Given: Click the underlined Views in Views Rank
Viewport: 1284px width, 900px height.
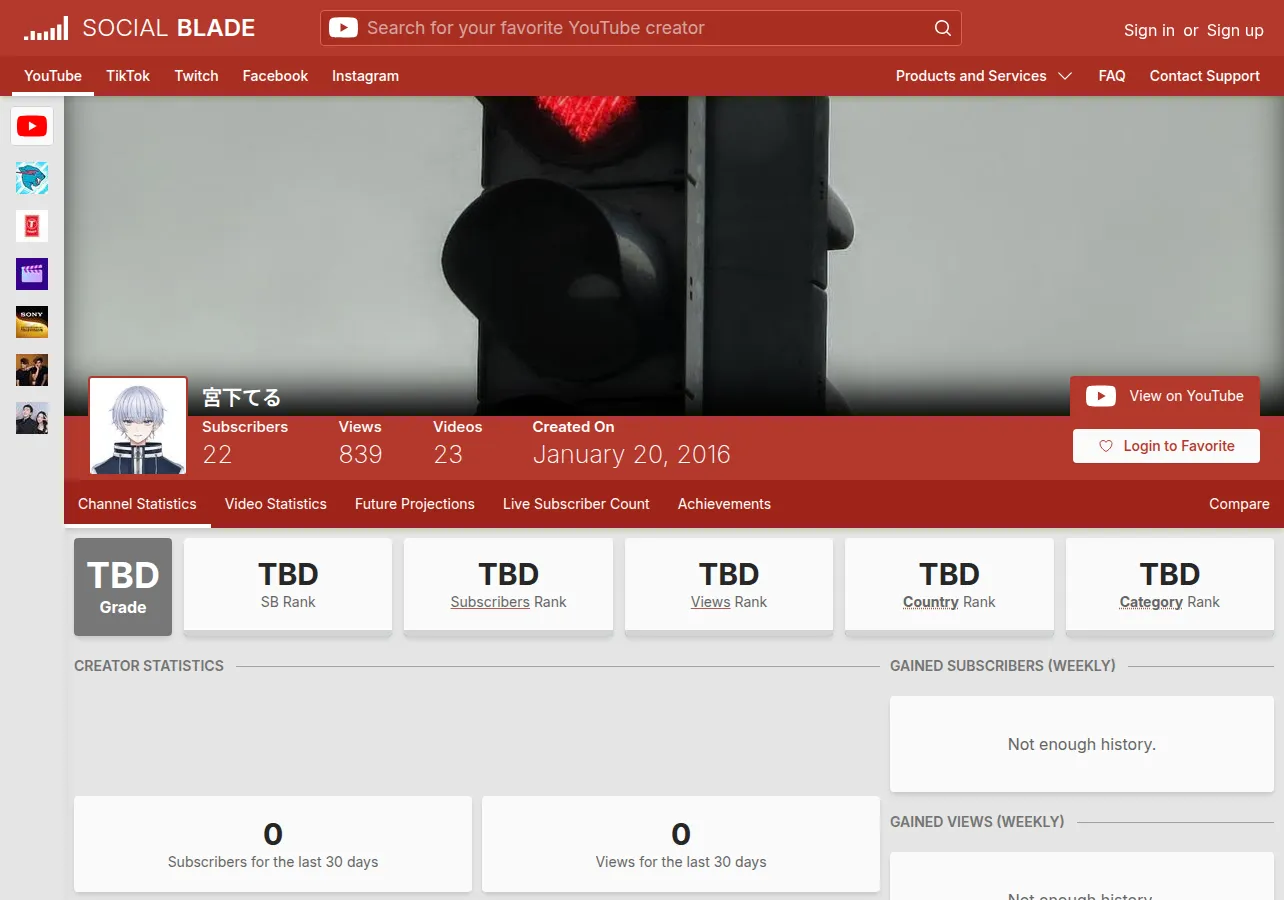Looking at the screenshot, I should [711, 602].
